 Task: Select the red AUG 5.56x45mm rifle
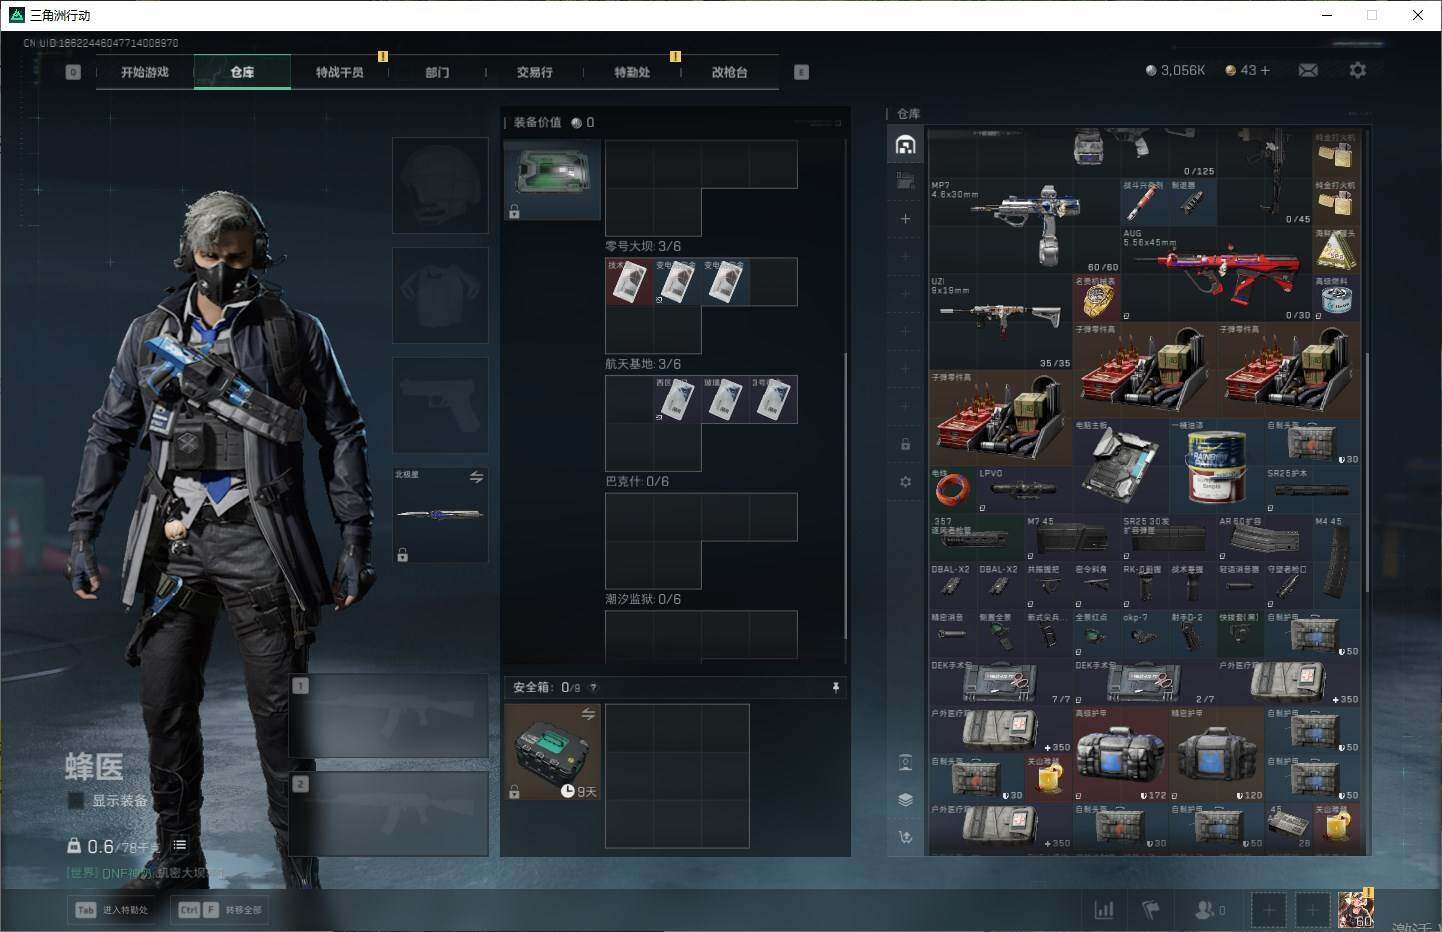(1216, 274)
